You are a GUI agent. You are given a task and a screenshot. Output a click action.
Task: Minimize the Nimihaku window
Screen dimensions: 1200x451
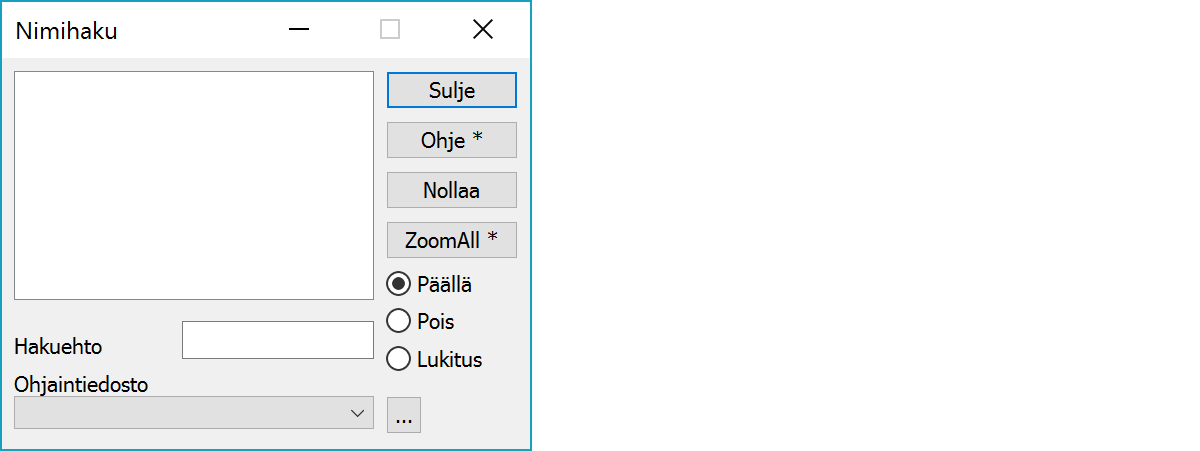point(298,30)
